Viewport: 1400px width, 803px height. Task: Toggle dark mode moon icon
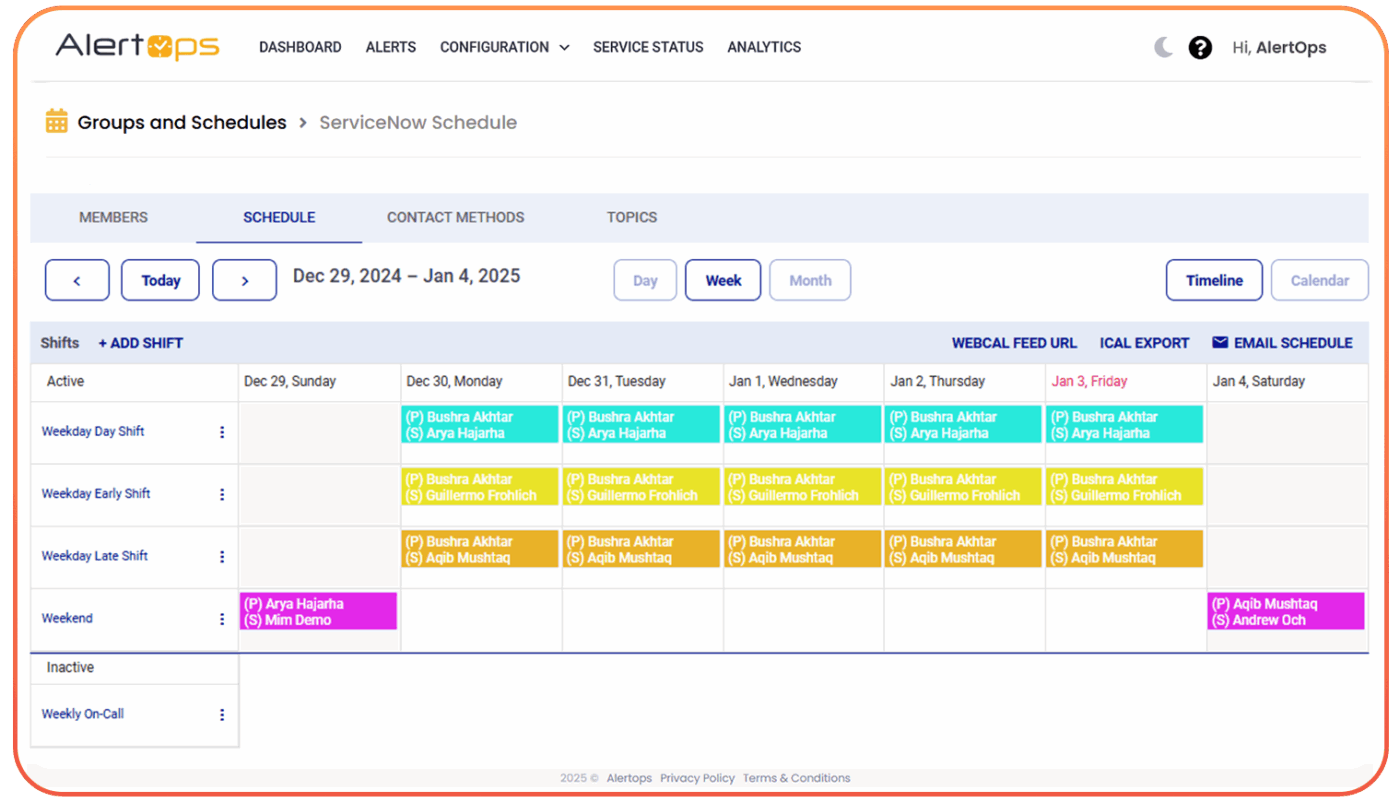(1163, 47)
